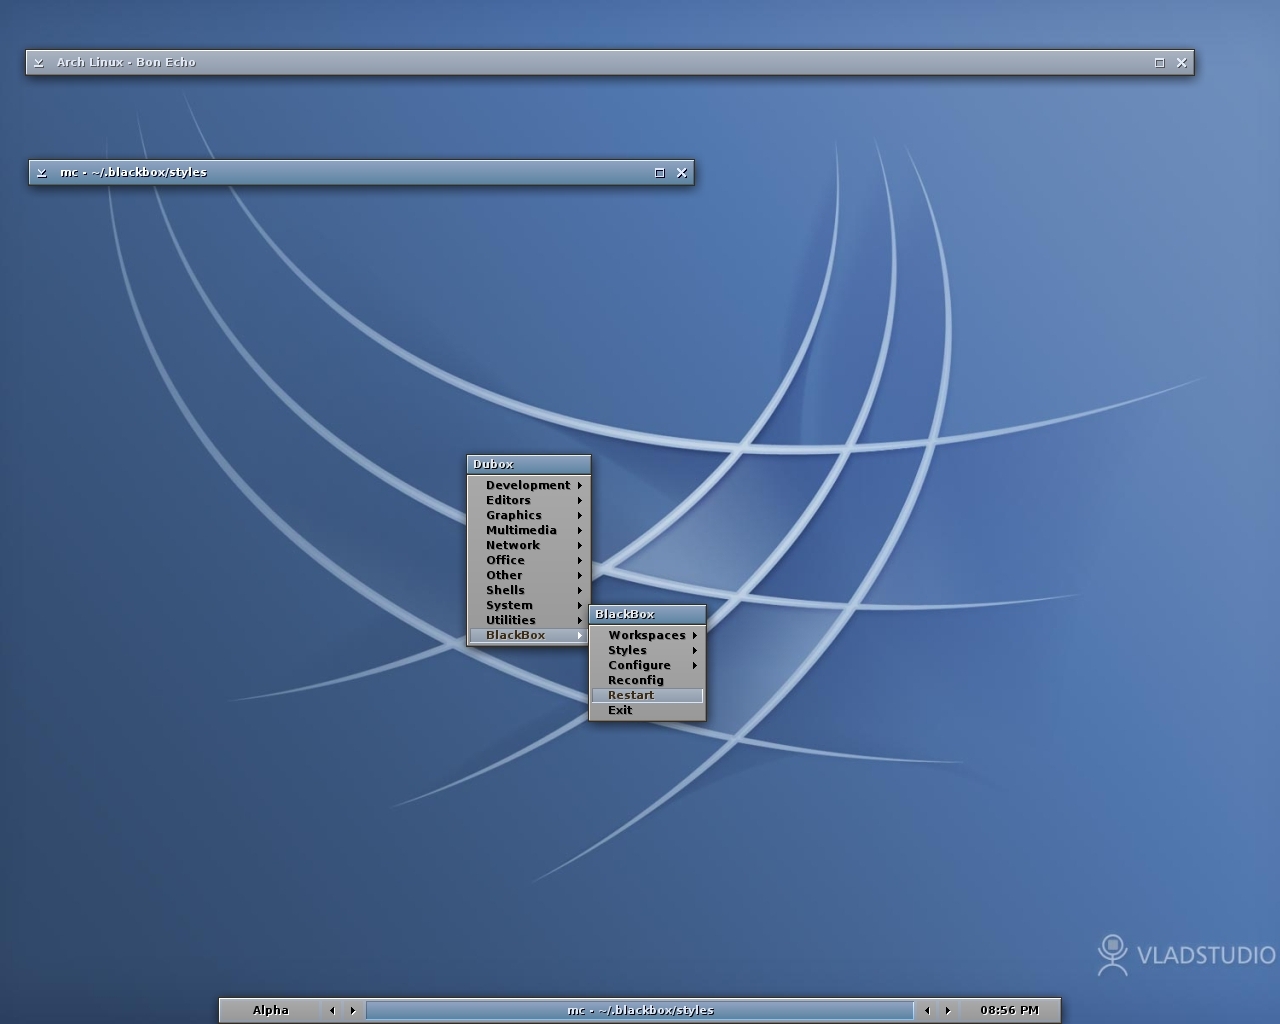Click the Dubox menu title
Image resolution: width=1280 pixels, height=1024 pixels.
(528, 464)
